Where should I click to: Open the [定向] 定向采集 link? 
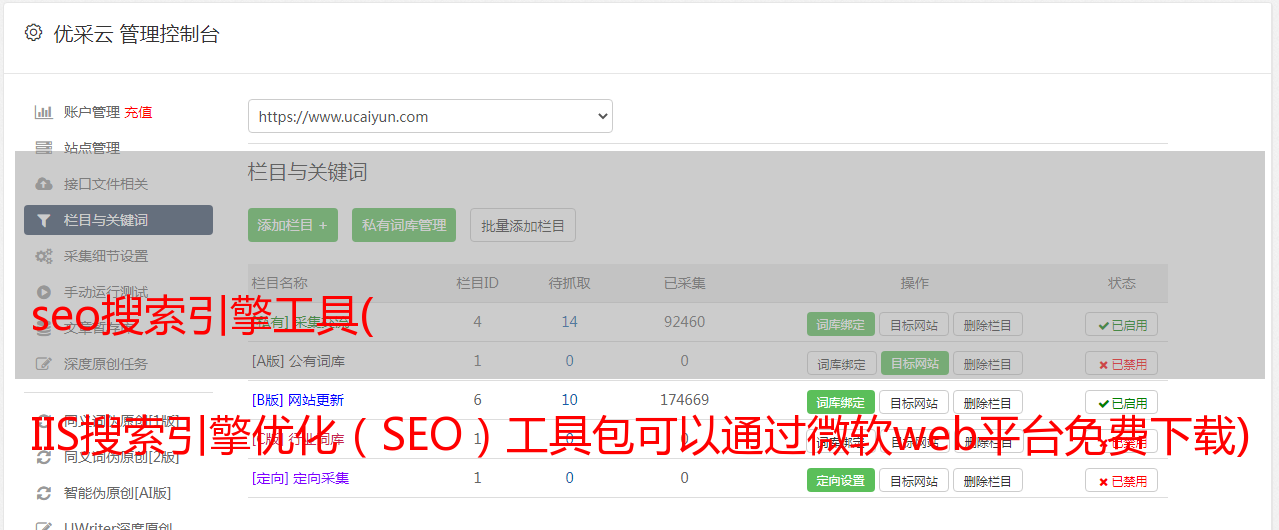click(300, 478)
